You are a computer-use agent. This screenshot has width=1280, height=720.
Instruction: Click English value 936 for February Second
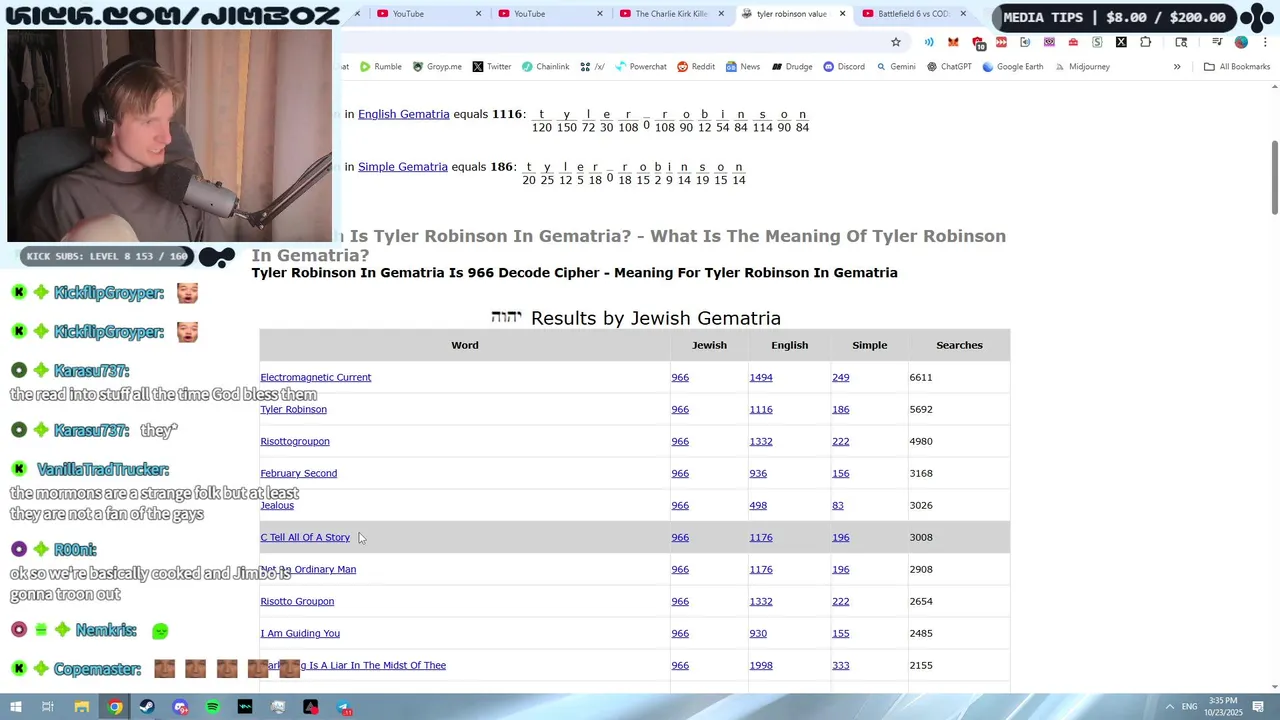click(x=758, y=473)
